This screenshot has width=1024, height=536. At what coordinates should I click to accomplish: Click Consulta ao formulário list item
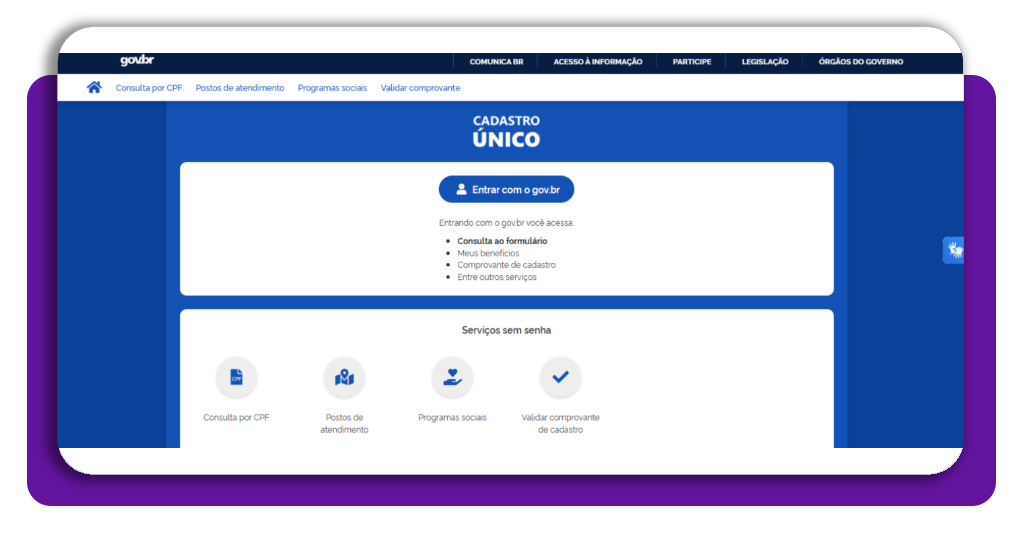(x=502, y=241)
